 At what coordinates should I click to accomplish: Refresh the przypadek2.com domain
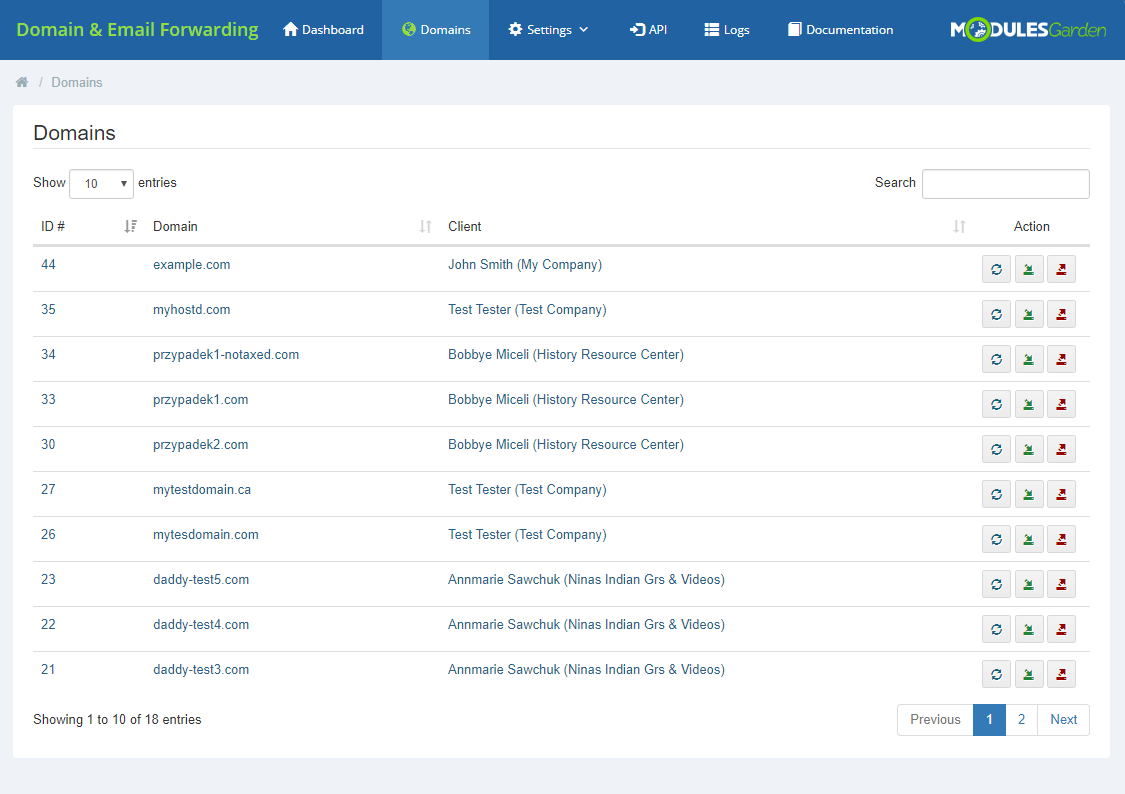pyautogui.click(x=996, y=450)
